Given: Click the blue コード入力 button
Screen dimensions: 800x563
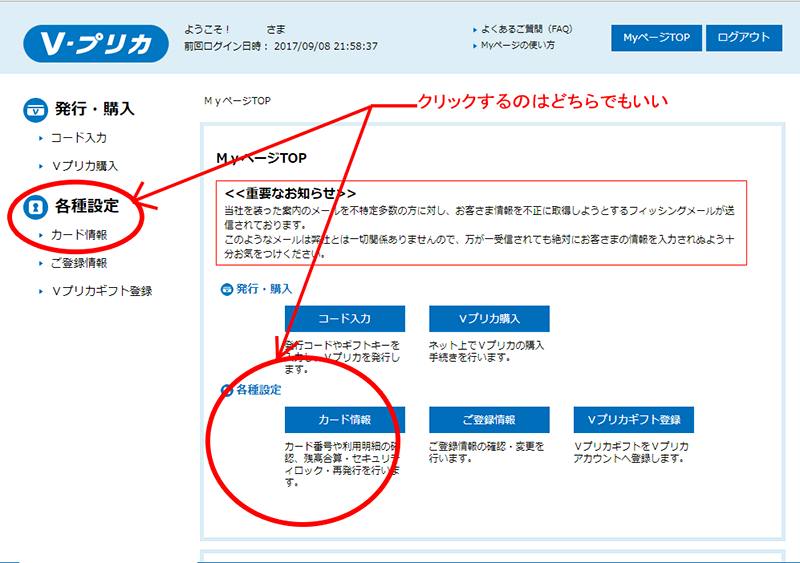Looking at the screenshot, I should (344, 319).
